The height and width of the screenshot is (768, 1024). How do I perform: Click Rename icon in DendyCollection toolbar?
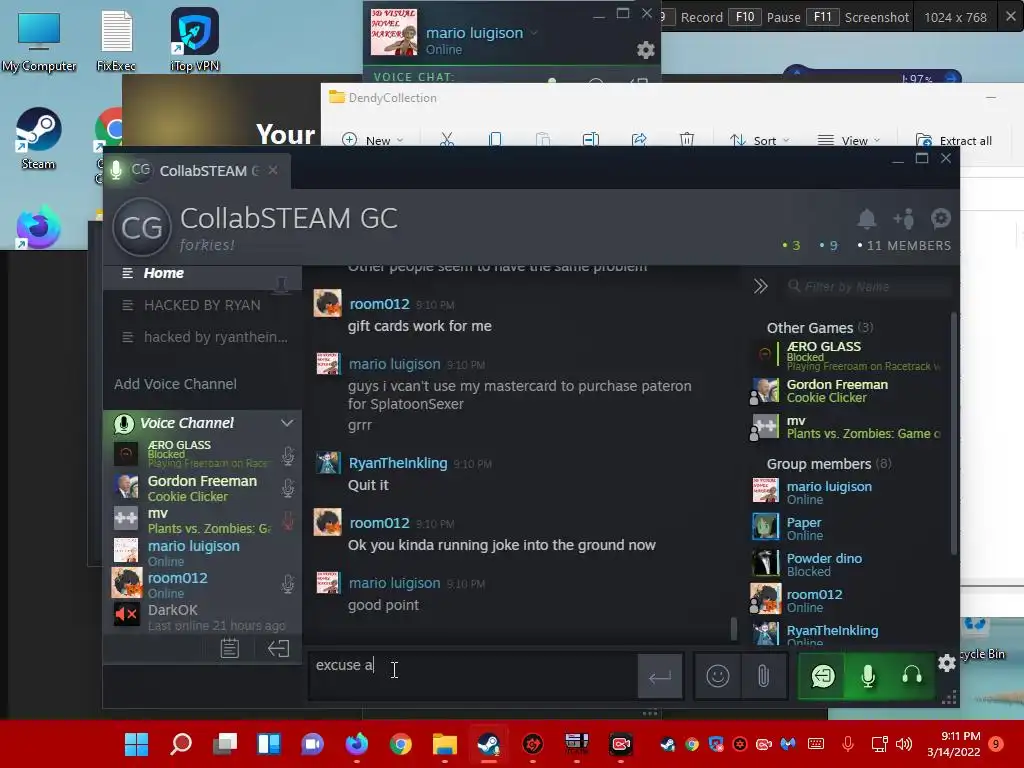pyautogui.click(x=591, y=139)
